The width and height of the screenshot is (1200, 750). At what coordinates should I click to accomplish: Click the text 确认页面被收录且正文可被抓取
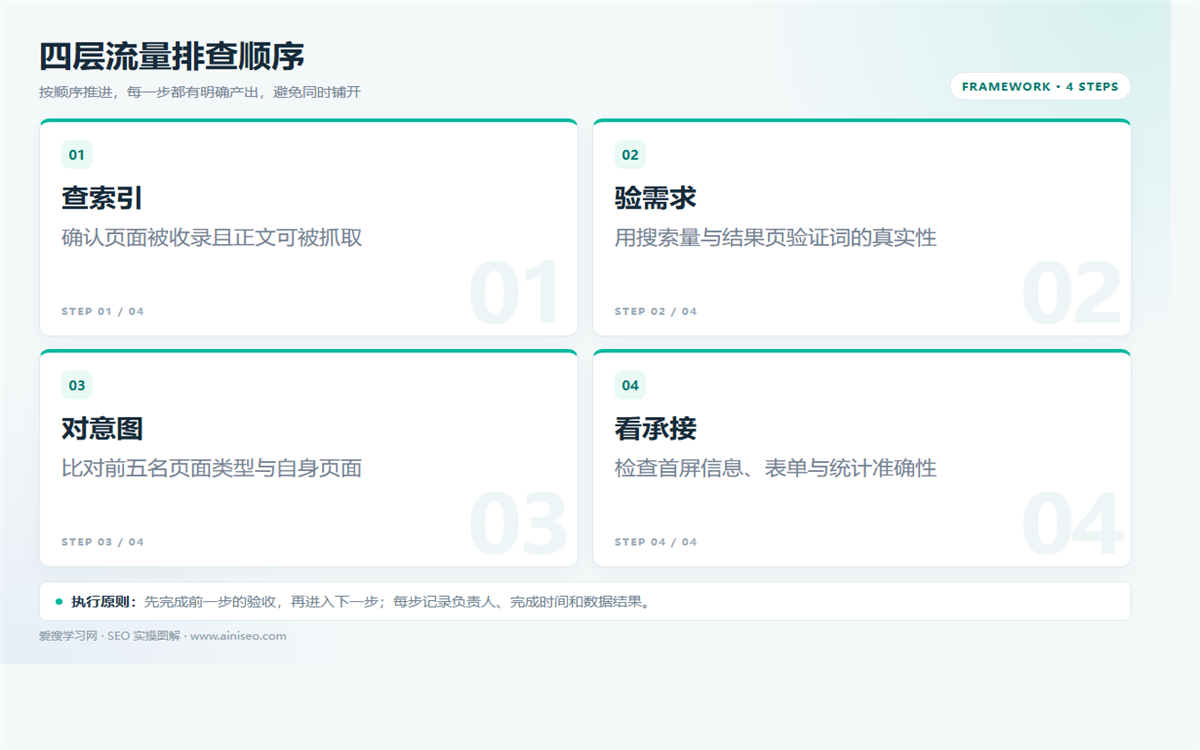[212, 238]
